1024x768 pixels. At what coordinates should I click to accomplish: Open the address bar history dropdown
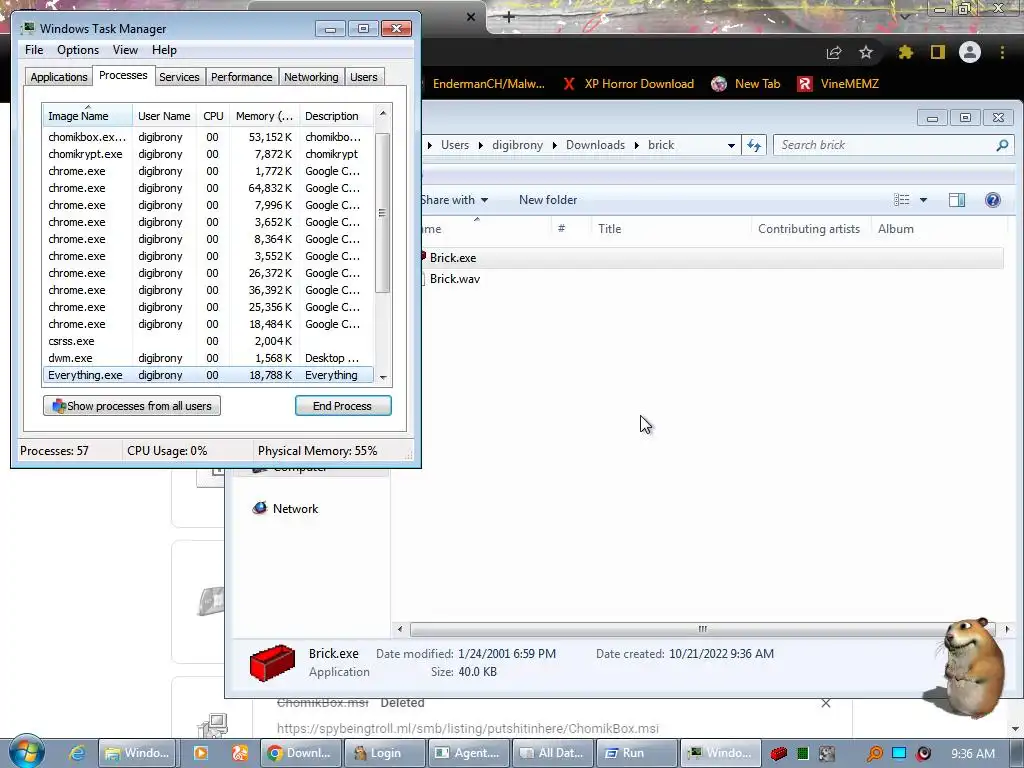pyautogui.click(x=731, y=145)
